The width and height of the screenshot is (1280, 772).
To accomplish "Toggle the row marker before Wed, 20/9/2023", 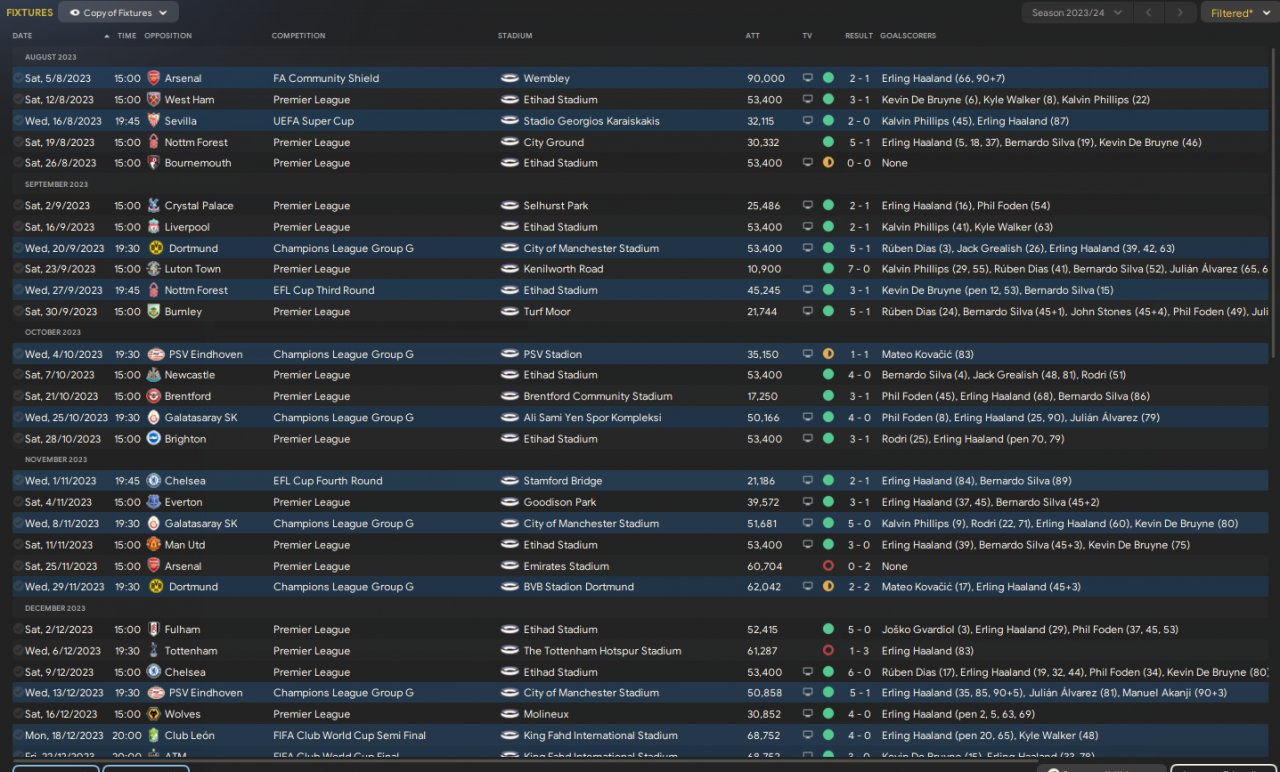I will (x=18, y=248).
